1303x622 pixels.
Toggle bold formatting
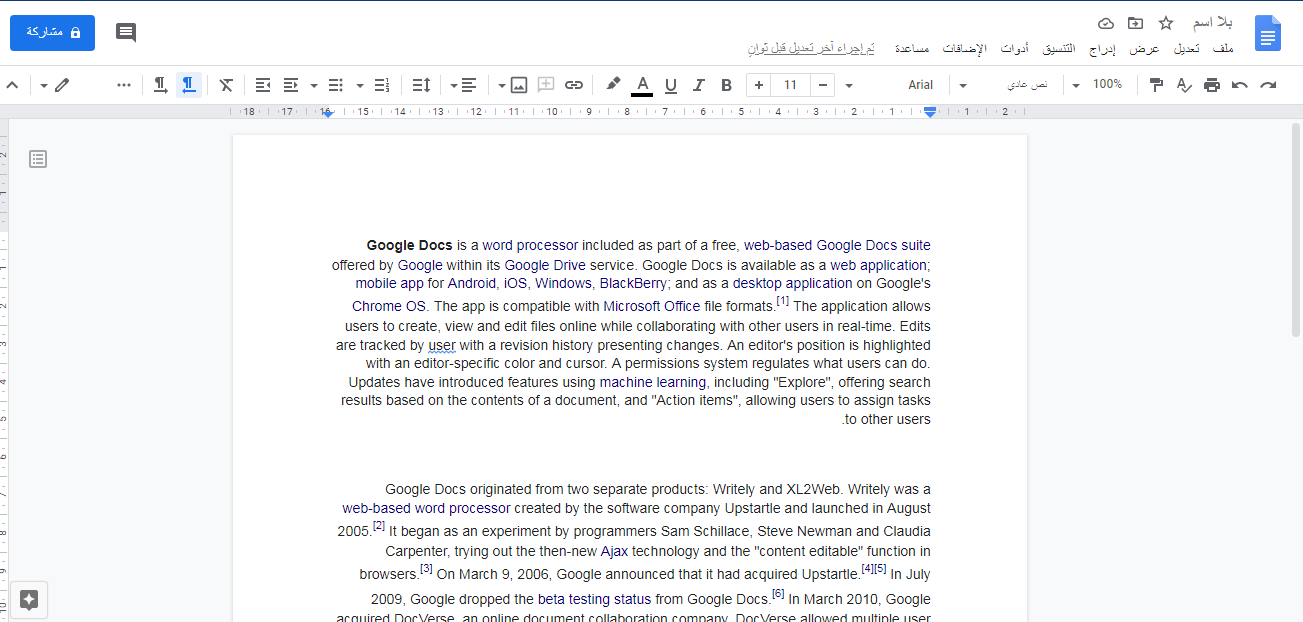727,85
